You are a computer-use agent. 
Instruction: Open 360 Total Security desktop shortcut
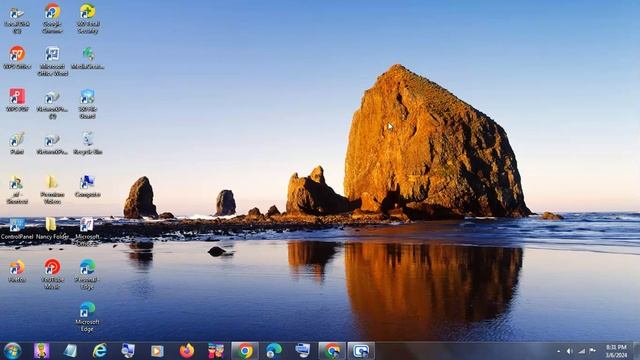[88, 18]
